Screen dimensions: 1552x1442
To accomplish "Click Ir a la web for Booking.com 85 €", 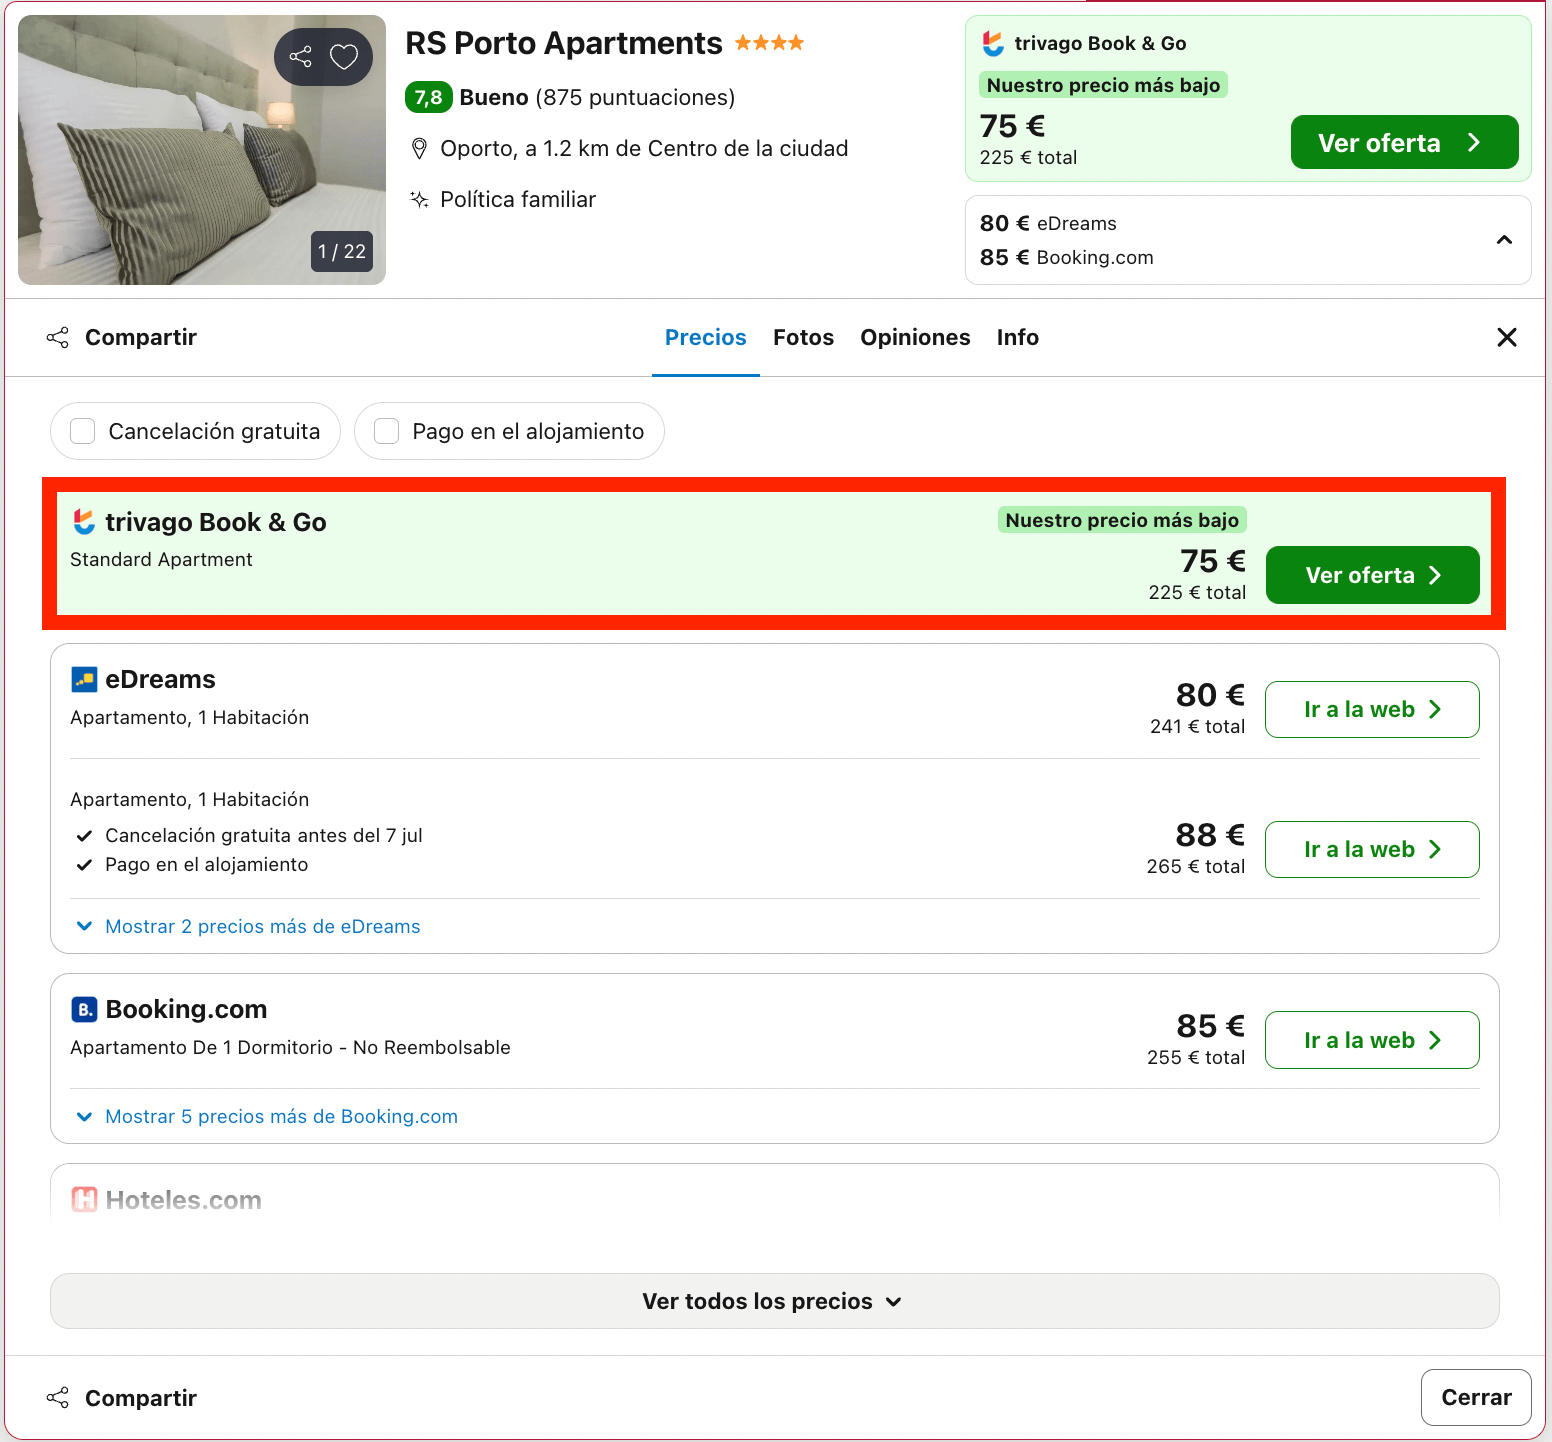I will pyautogui.click(x=1372, y=1040).
